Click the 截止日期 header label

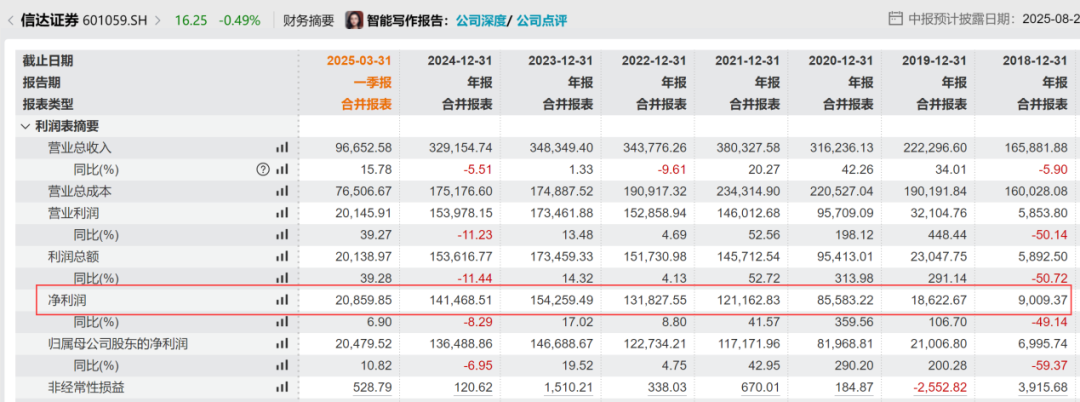[47, 61]
